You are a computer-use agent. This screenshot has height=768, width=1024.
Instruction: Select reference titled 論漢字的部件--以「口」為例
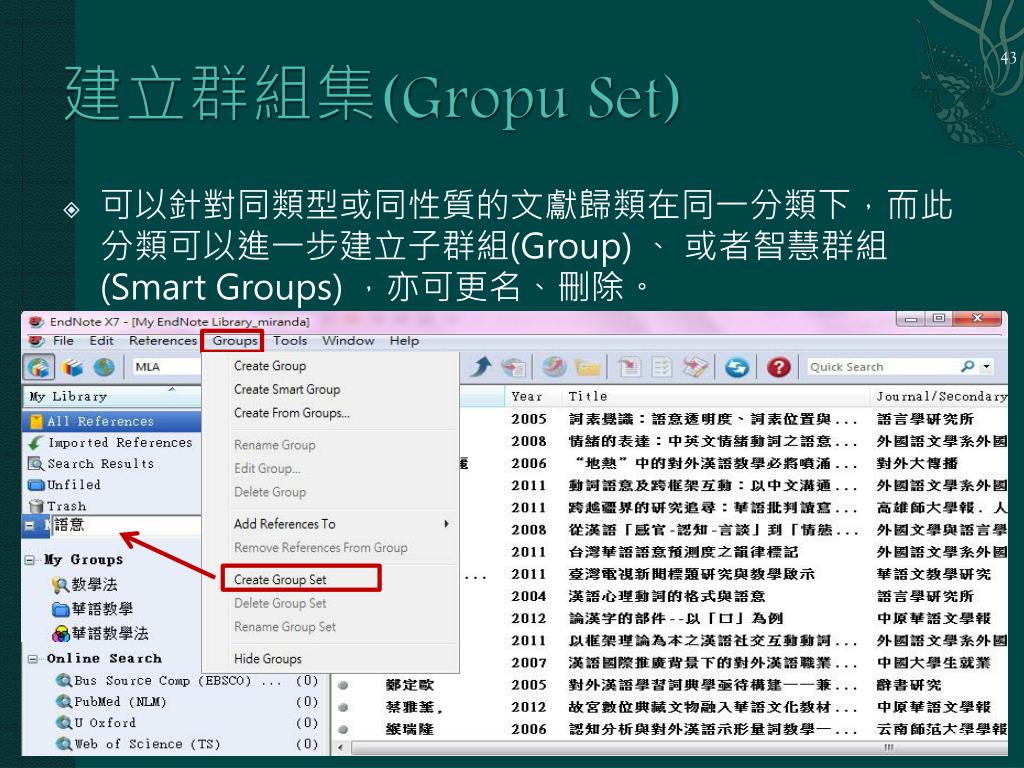pyautogui.click(x=675, y=618)
